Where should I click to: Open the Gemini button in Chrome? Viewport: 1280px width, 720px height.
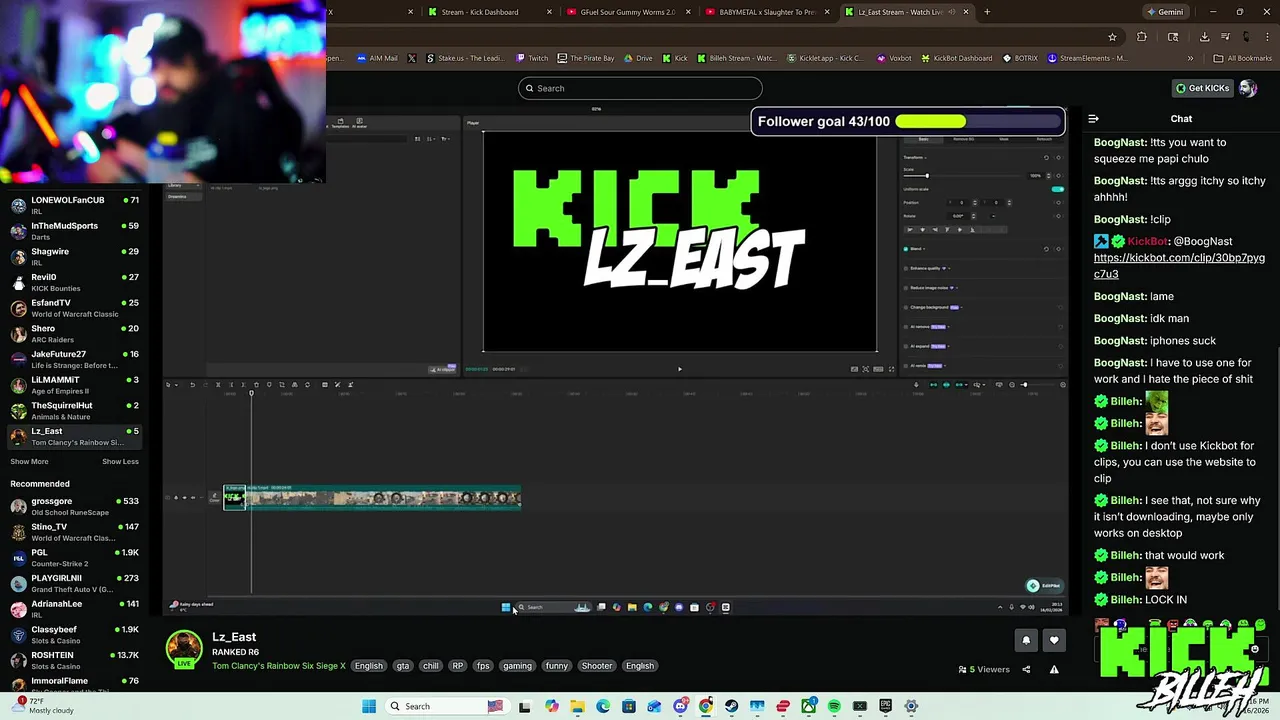pyautogui.click(x=1165, y=12)
